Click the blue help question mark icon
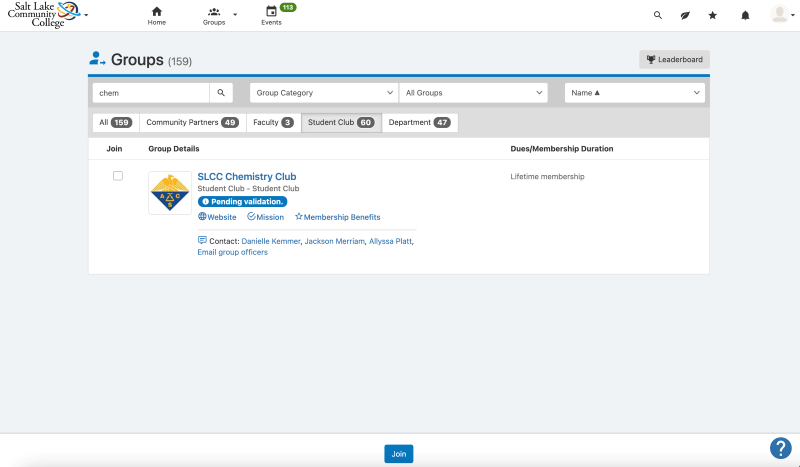This screenshot has height=467, width=800. tap(780, 448)
